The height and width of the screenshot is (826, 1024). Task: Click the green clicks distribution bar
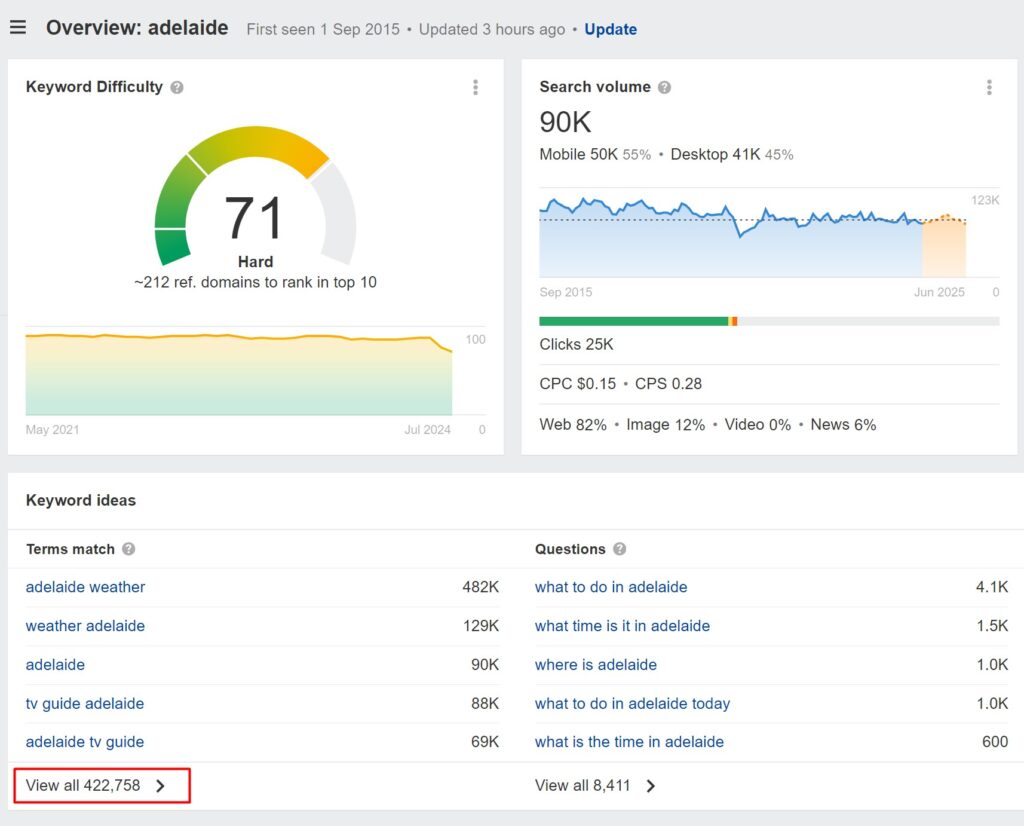pyautogui.click(x=633, y=321)
